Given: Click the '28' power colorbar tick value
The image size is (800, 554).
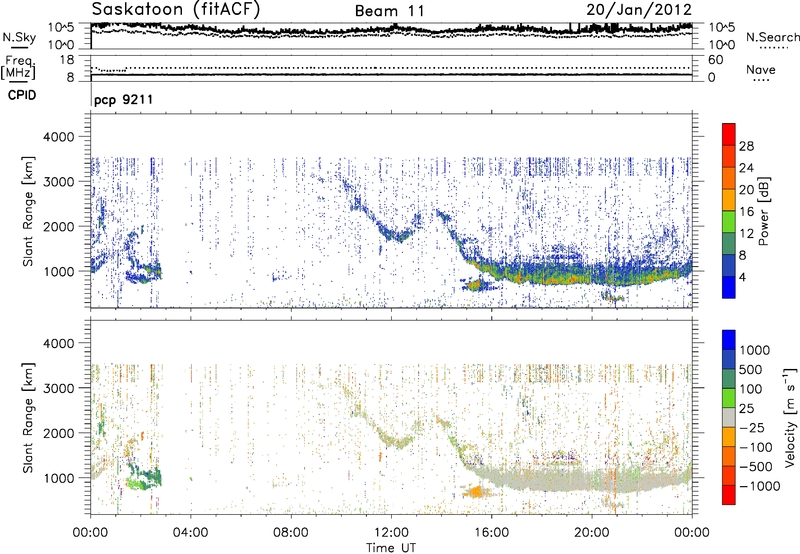Looking at the screenshot, I should click(x=746, y=146).
